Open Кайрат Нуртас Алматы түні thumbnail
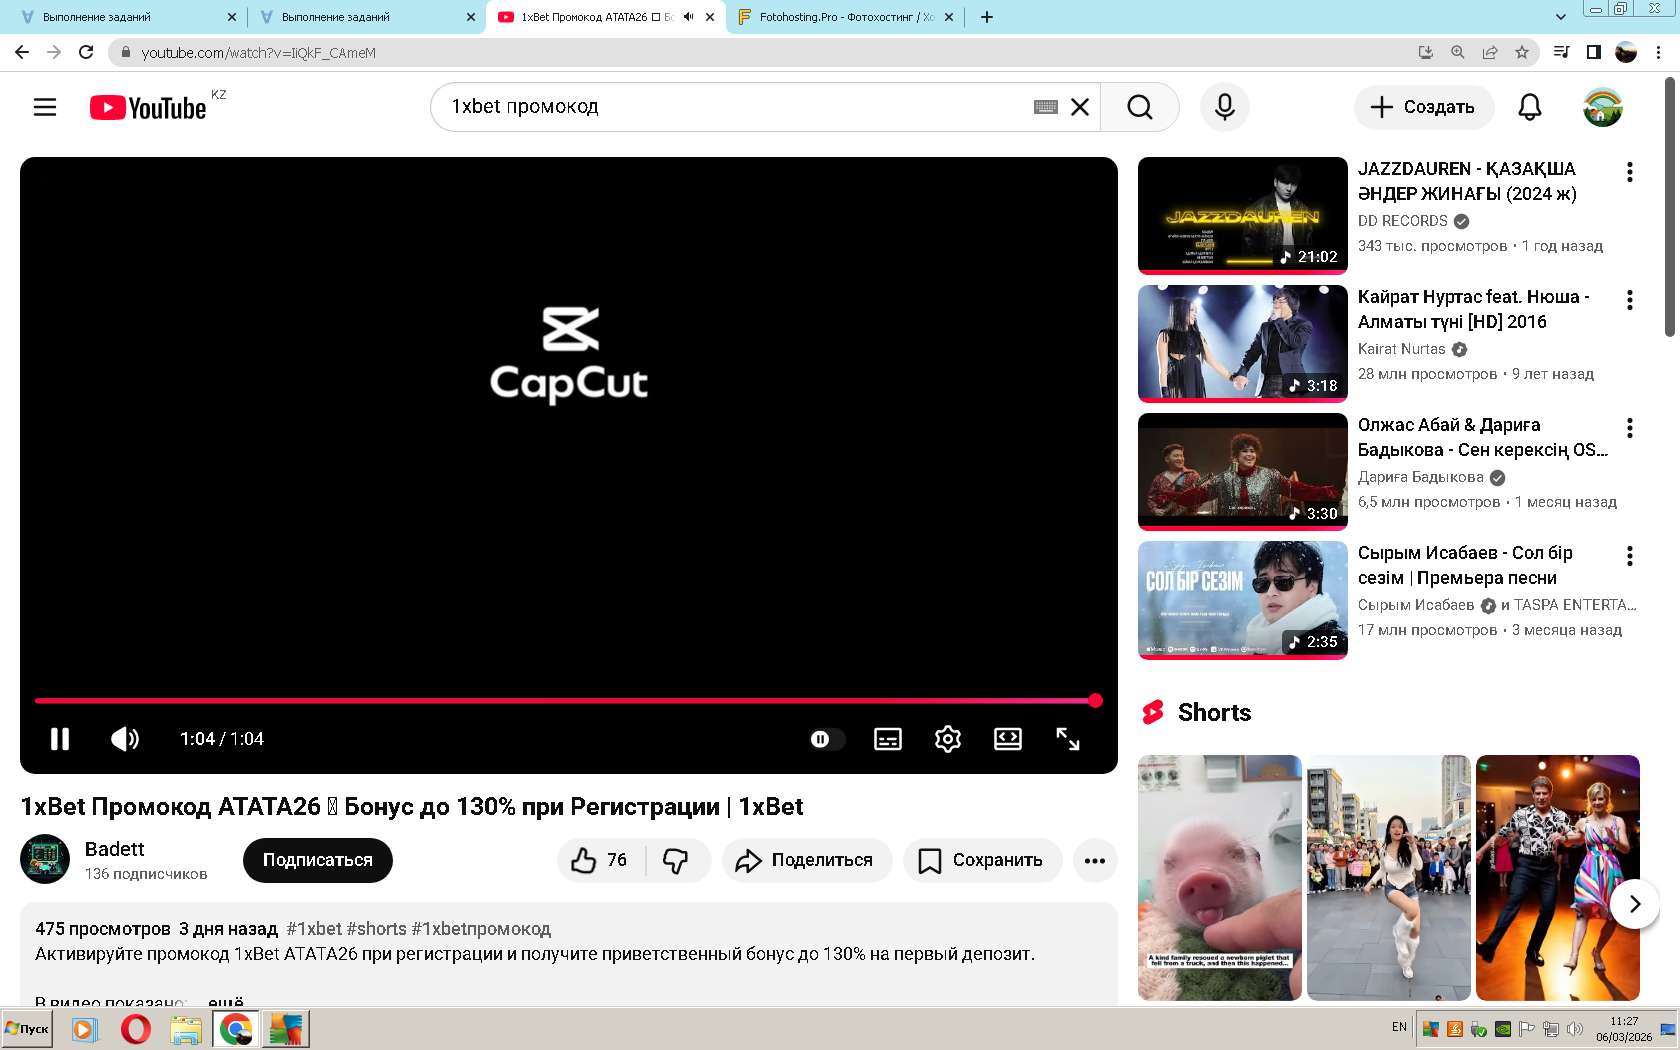Viewport: 1680px width, 1050px height. coord(1243,343)
